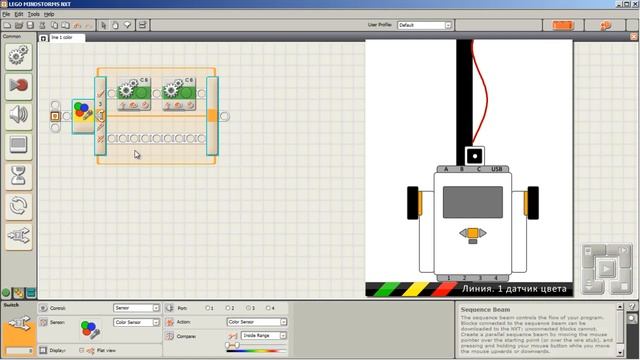The image size is (640, 360).
Task: Select the Switch block in the palette
Action: 18,236
